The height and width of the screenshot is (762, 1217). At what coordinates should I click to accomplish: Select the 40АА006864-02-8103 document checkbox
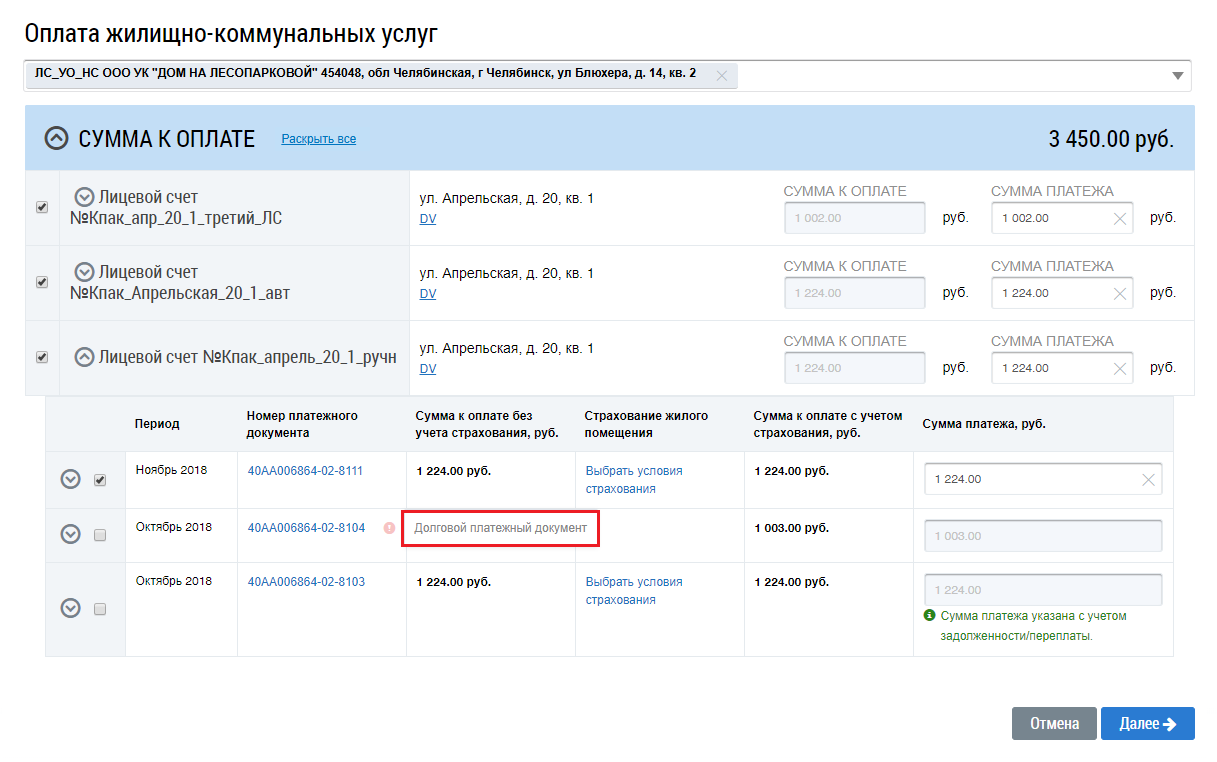[x=100, y=608]
